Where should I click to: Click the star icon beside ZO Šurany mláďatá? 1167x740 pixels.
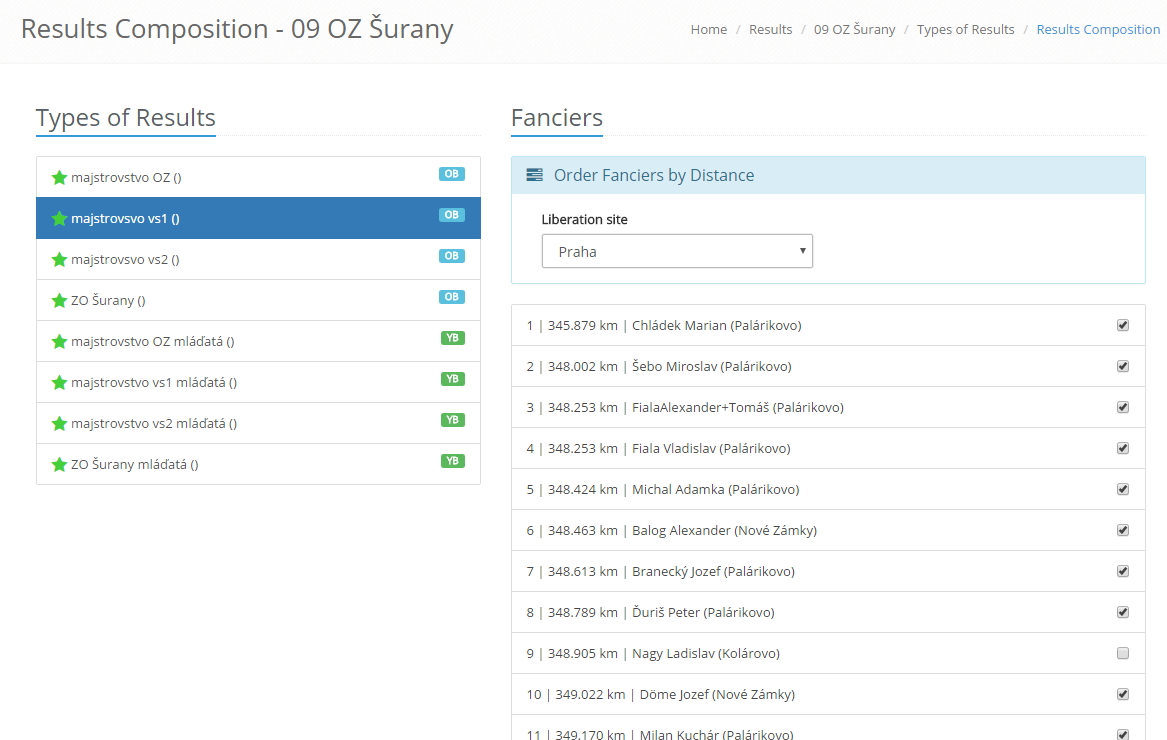(59, 465)
